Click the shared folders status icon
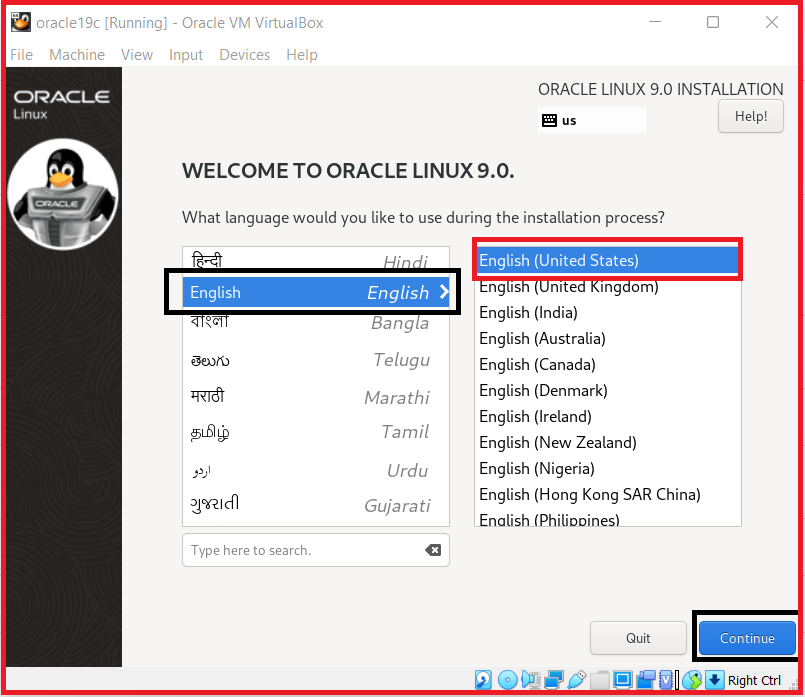Screen dimensions: 805x697 (x=600, y=680)
